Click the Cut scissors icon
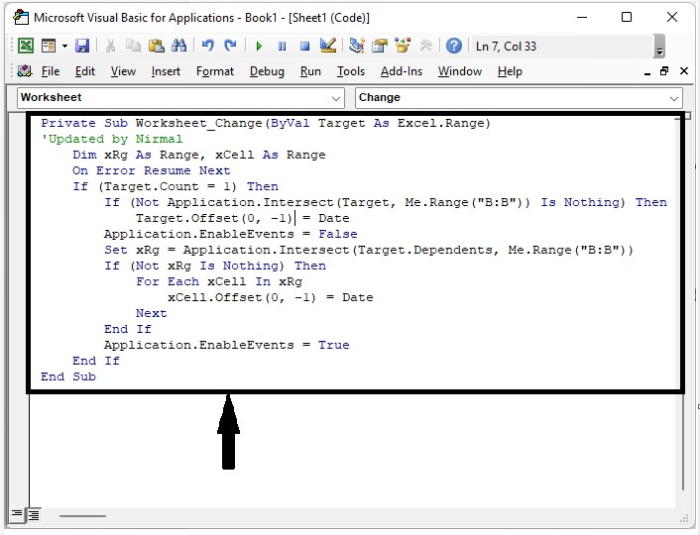The image size is (700, 535). [110, 46]
